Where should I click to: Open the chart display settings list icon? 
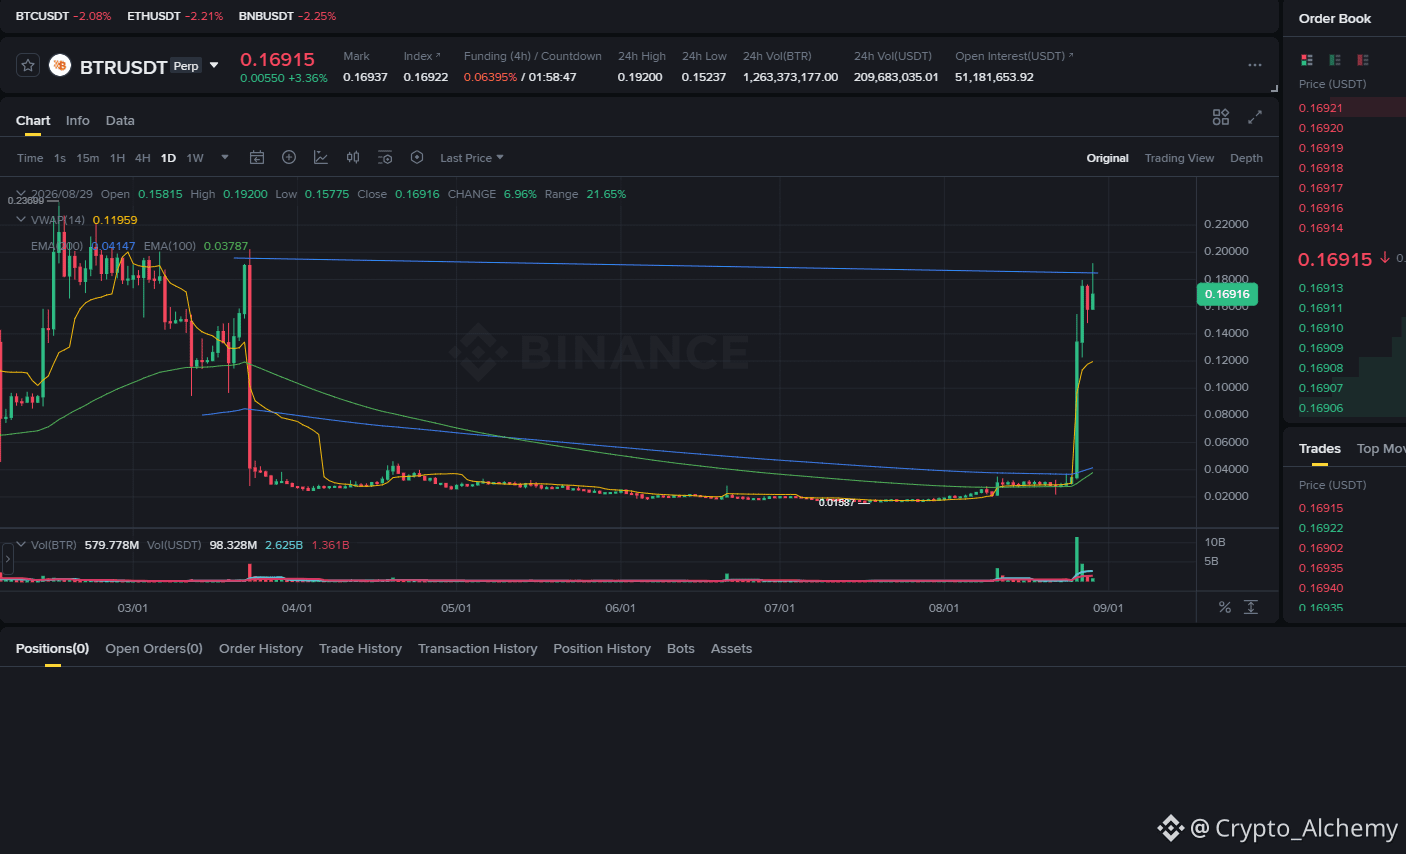(385, 157)
